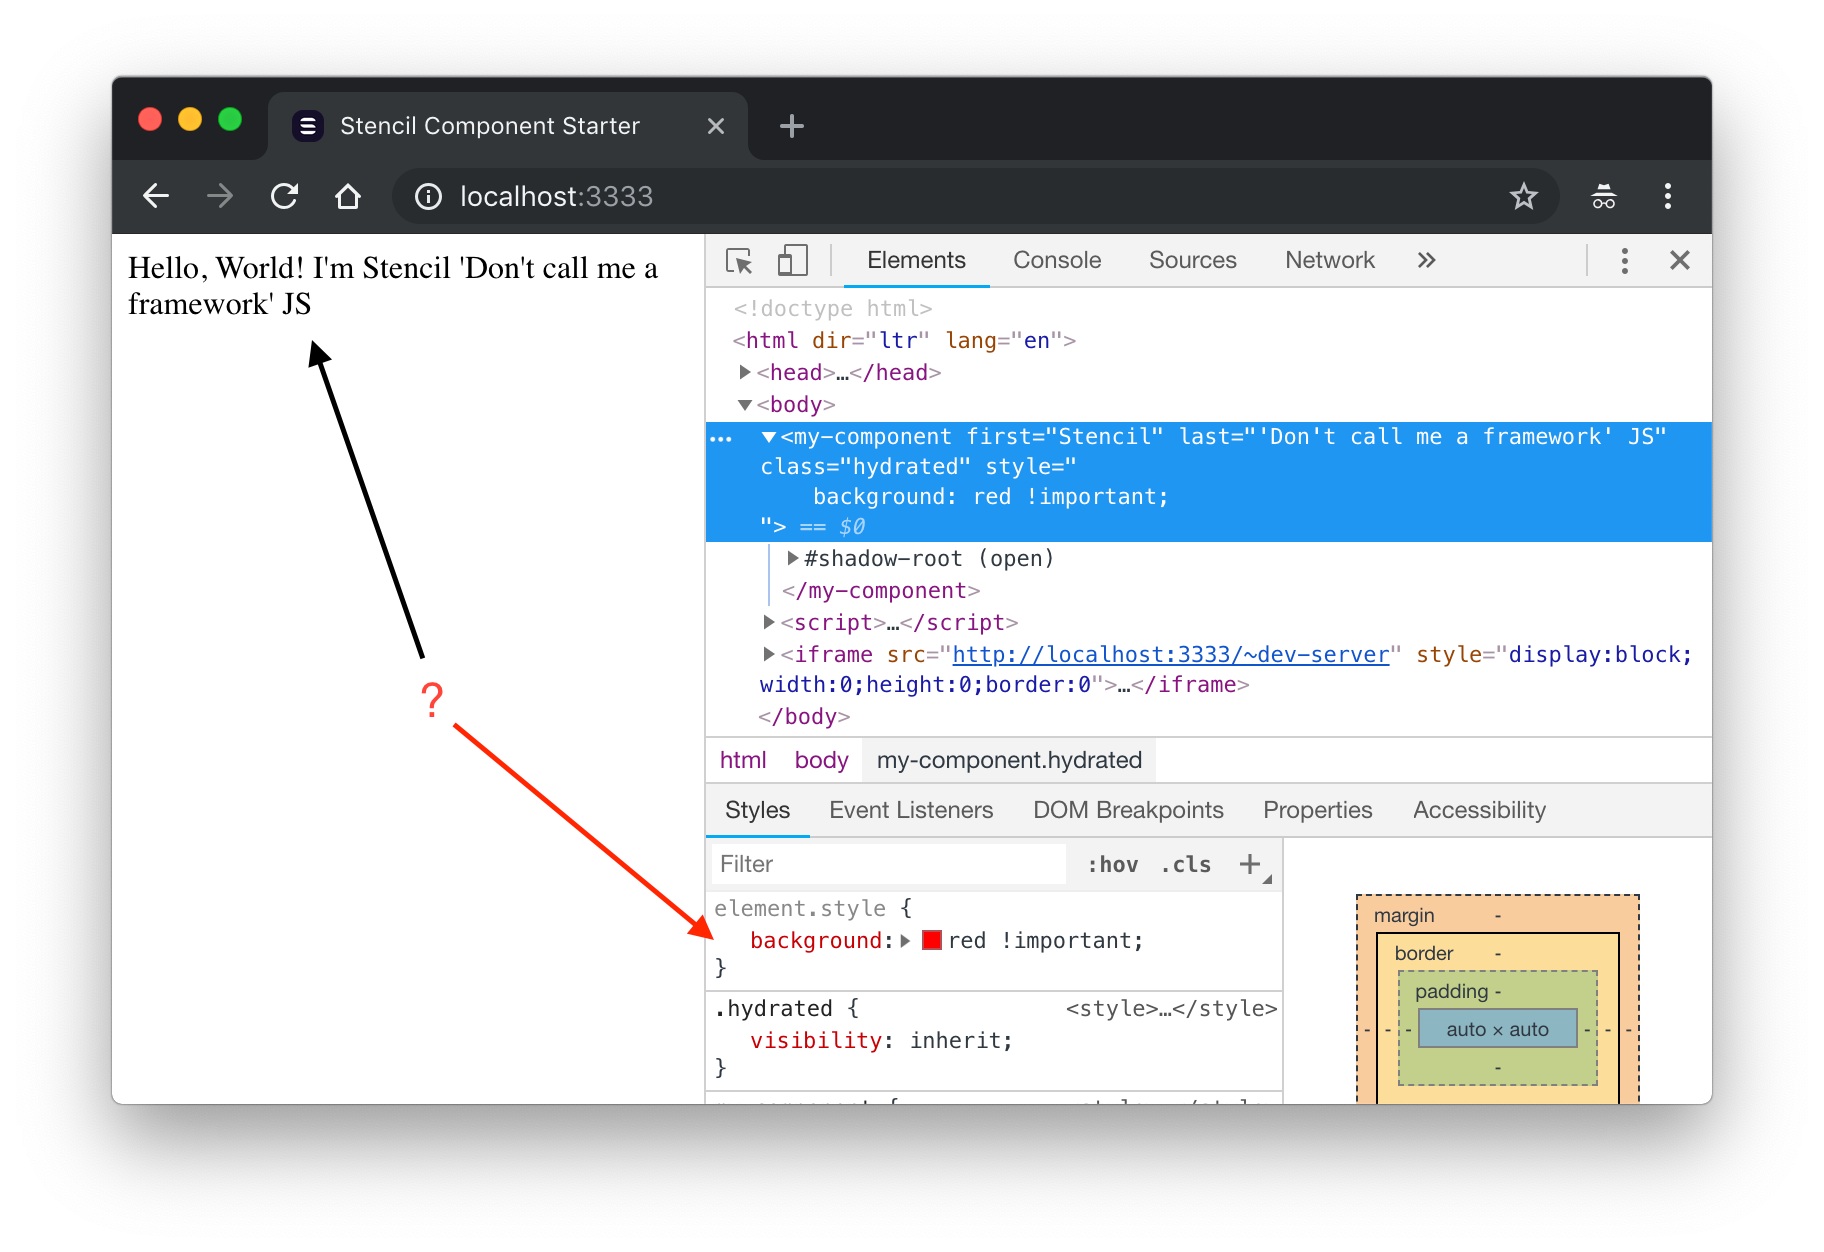Close the Stencil Component Starter tab
Image resolution: width=1824 pixels, height=1252 pixels.
click(x=716, y=126)
